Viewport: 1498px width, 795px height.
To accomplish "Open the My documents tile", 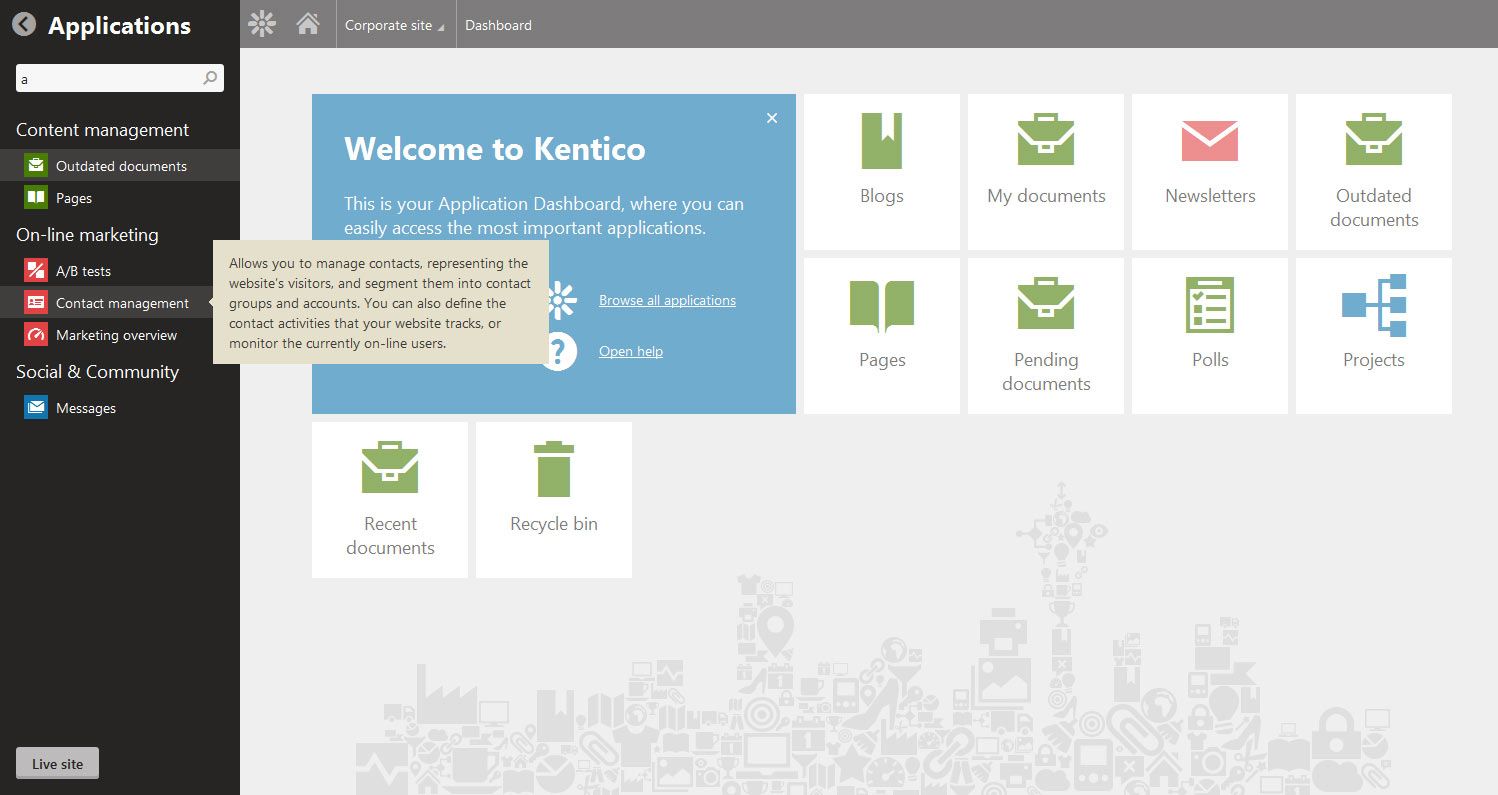I will [1046, 172].
